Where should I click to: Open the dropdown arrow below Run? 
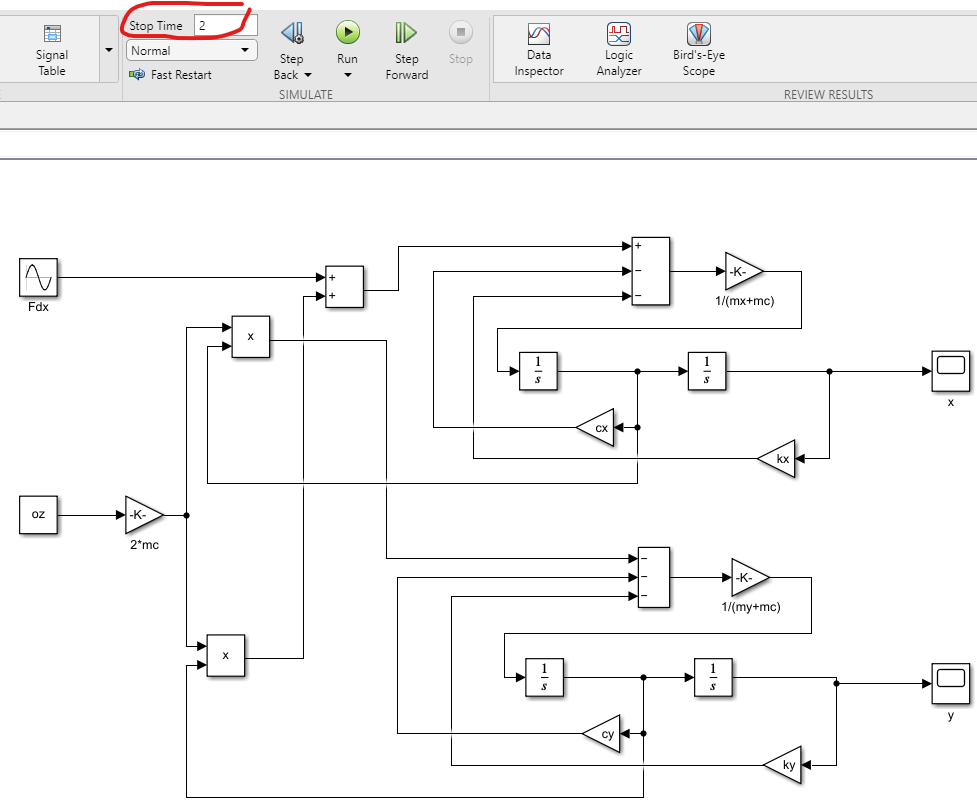tap(348, 75)
